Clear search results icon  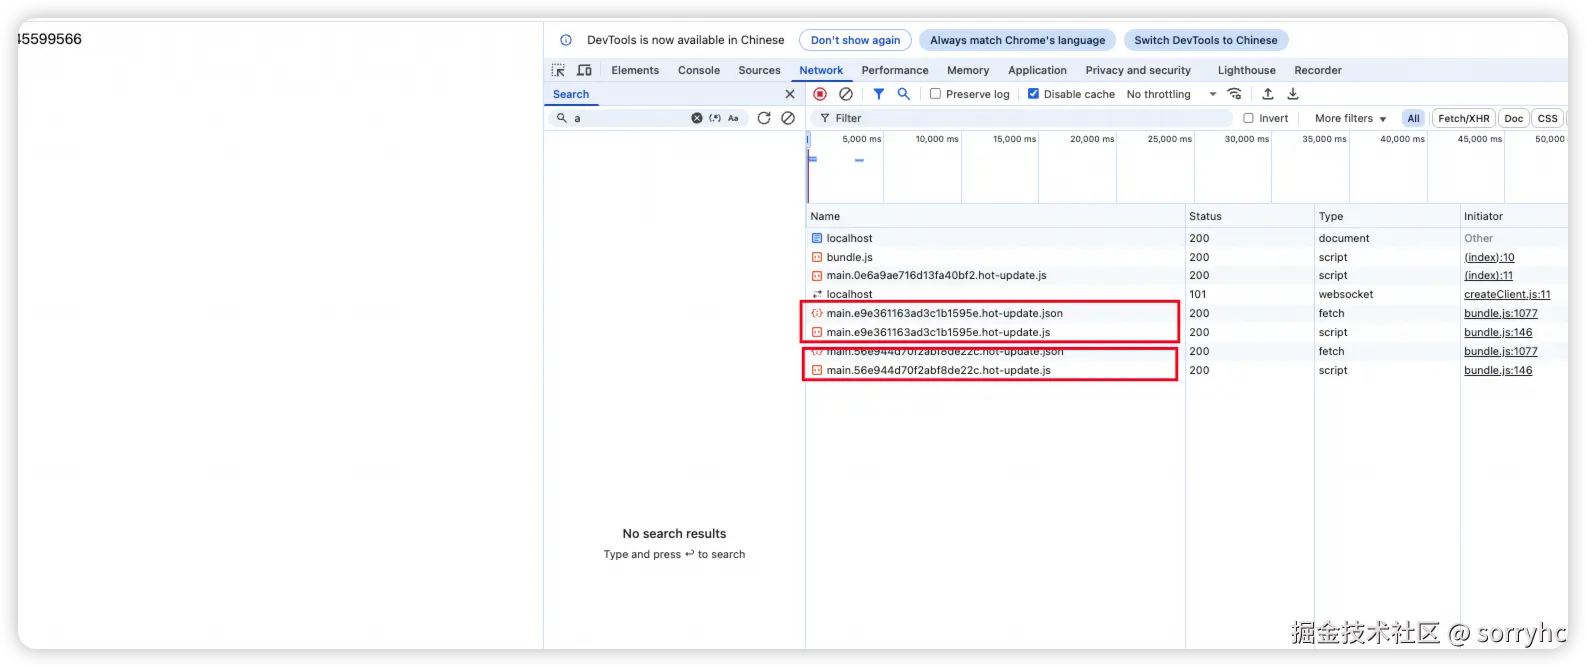pyautogui.click(x=788, y=118)
